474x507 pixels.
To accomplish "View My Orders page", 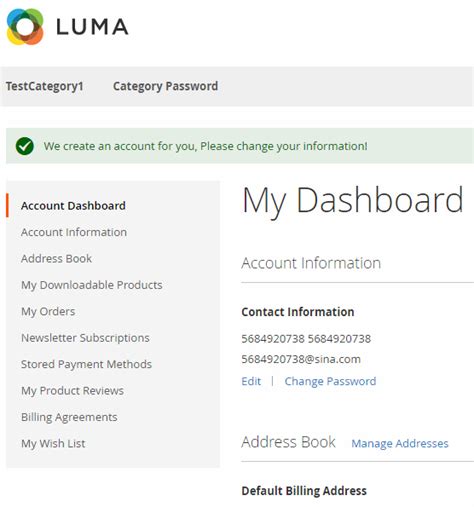I will (x=48, y=311).
